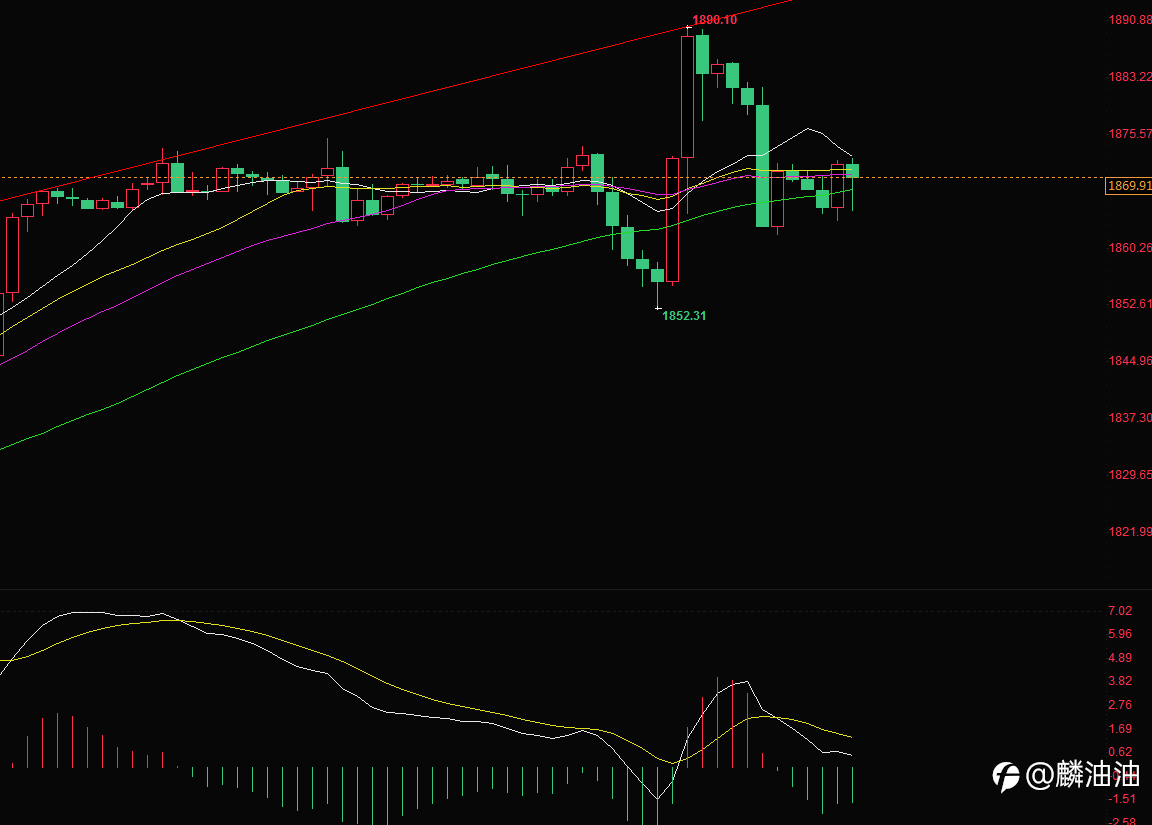Screen dimensions: 1152x825
Task: Click the MACD axis value -1.51
Action: (x=1122, y=799)
